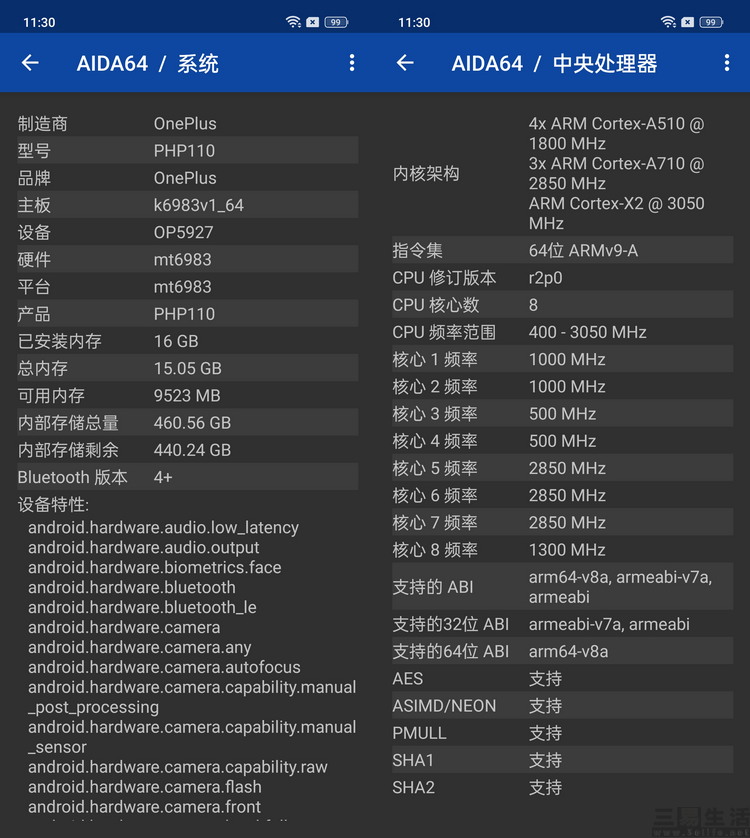The height and width of the screenshot is (838, 750).
Task: Select the 核心 3 频率 row
Action: [x=562, y=414]
